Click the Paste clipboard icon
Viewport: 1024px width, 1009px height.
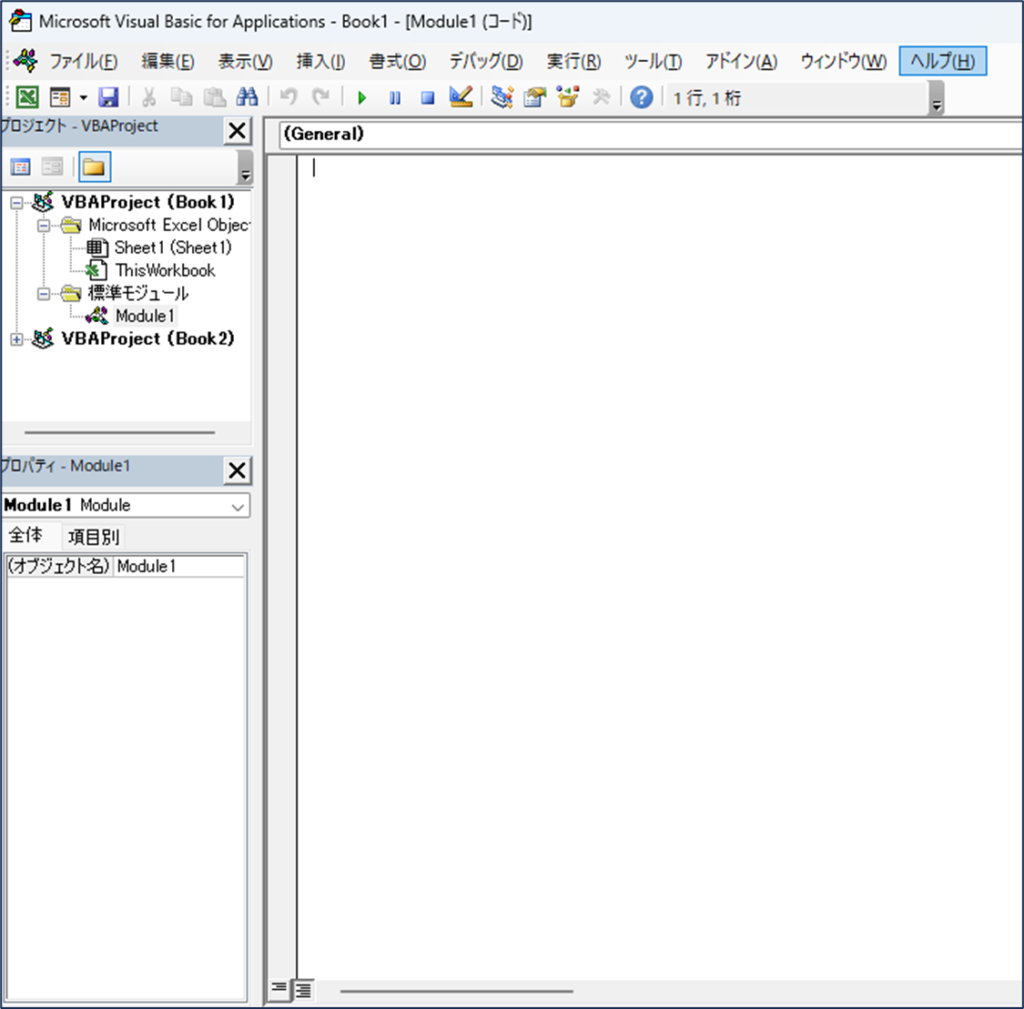(x=214, y=97)
